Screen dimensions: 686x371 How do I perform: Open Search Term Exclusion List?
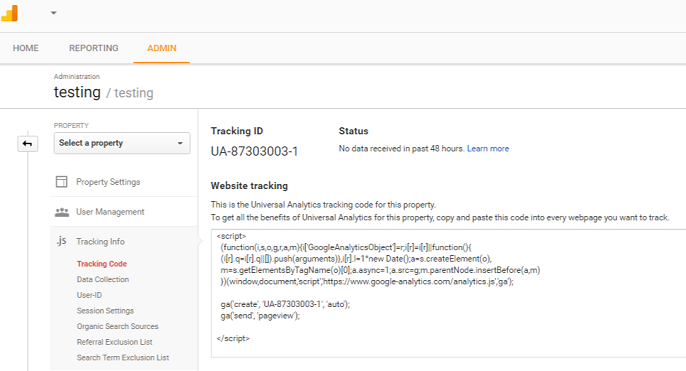pyautogui.click(x=123, y=357)
